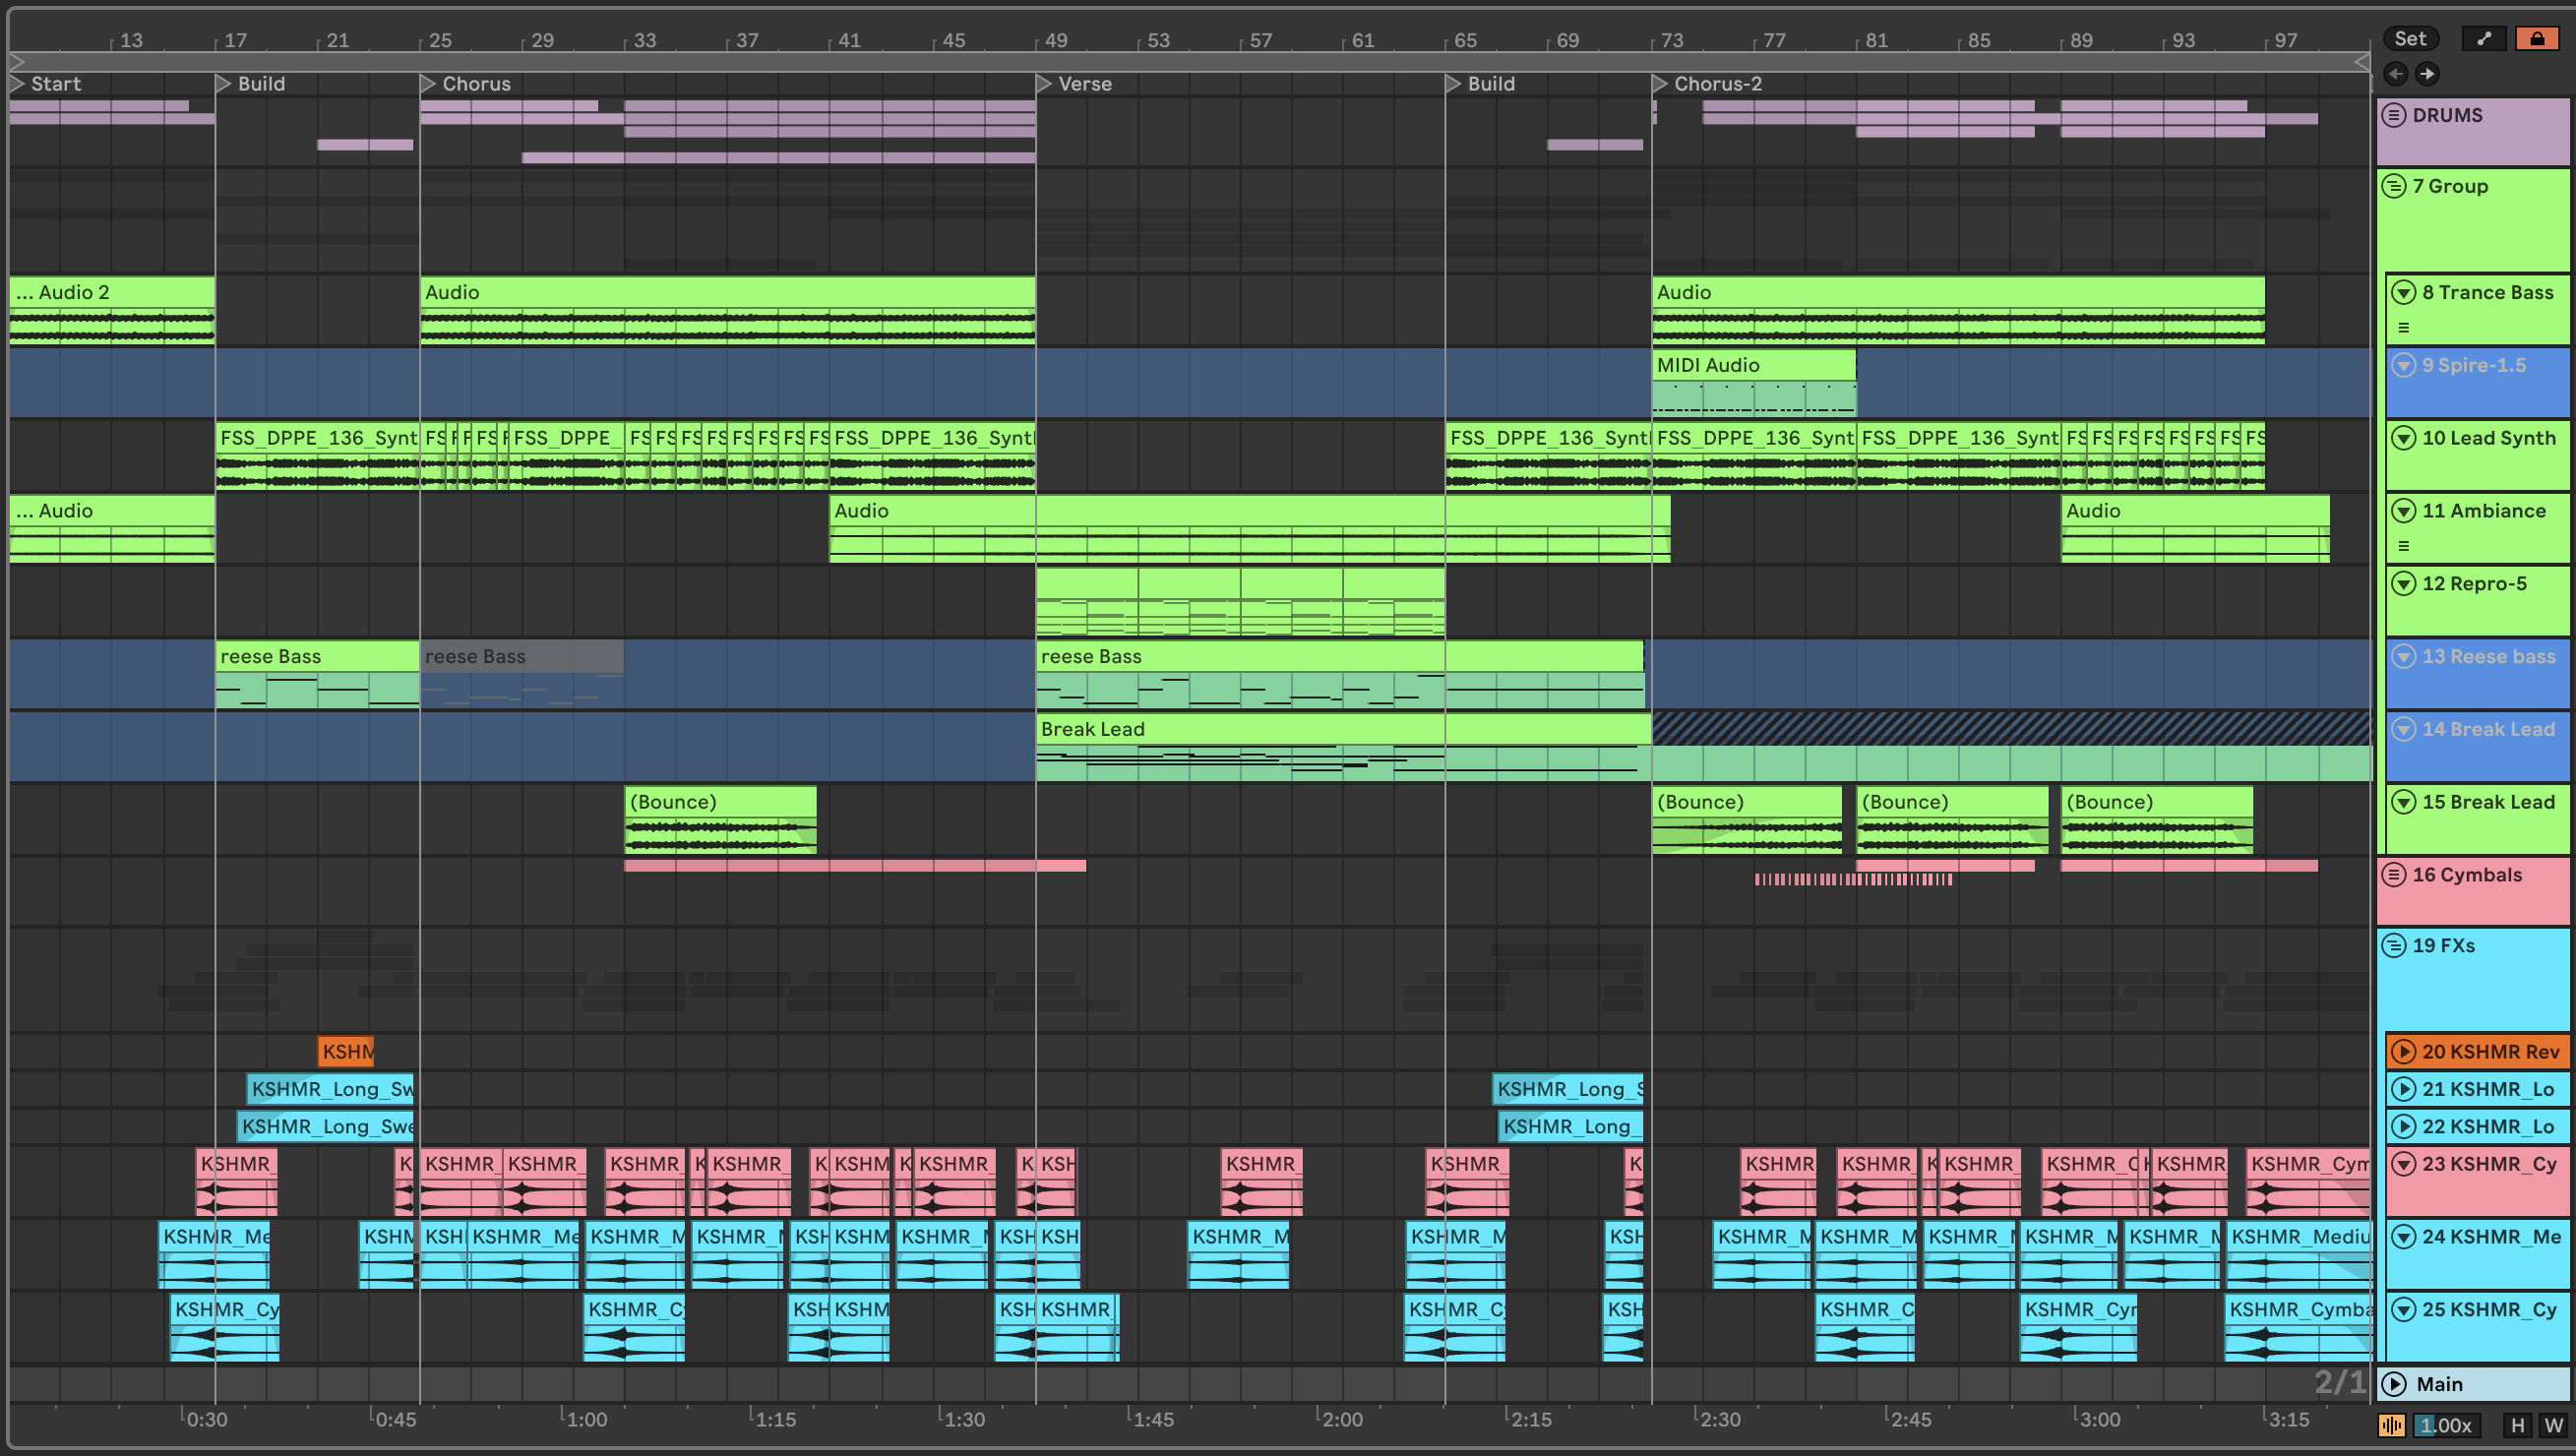Click bar 73 on the beat ruler
This screenshot has width=2576, height=1456.
click(x=1671, y=40)
